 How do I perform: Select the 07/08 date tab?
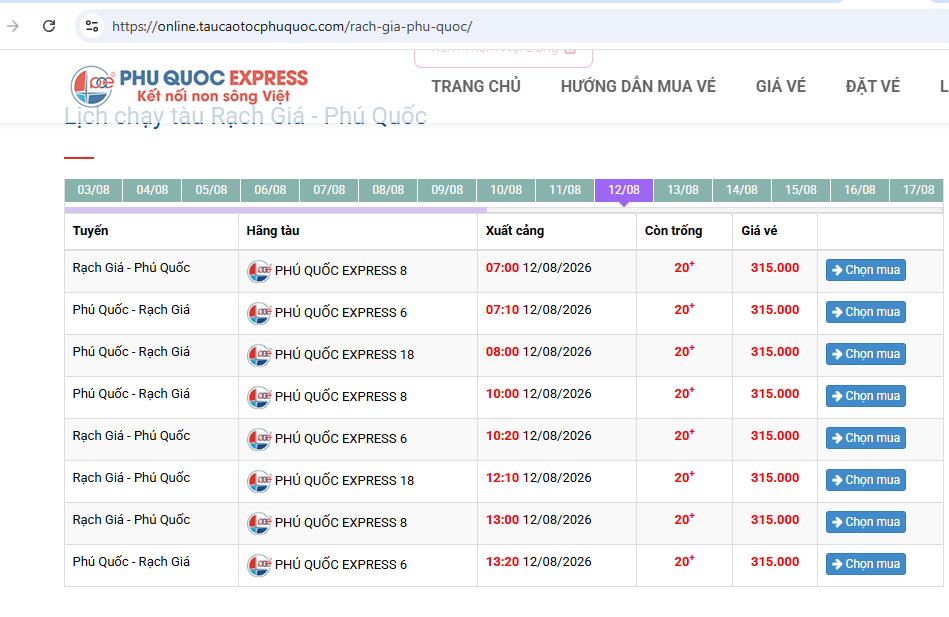click(x=329, y=190)
